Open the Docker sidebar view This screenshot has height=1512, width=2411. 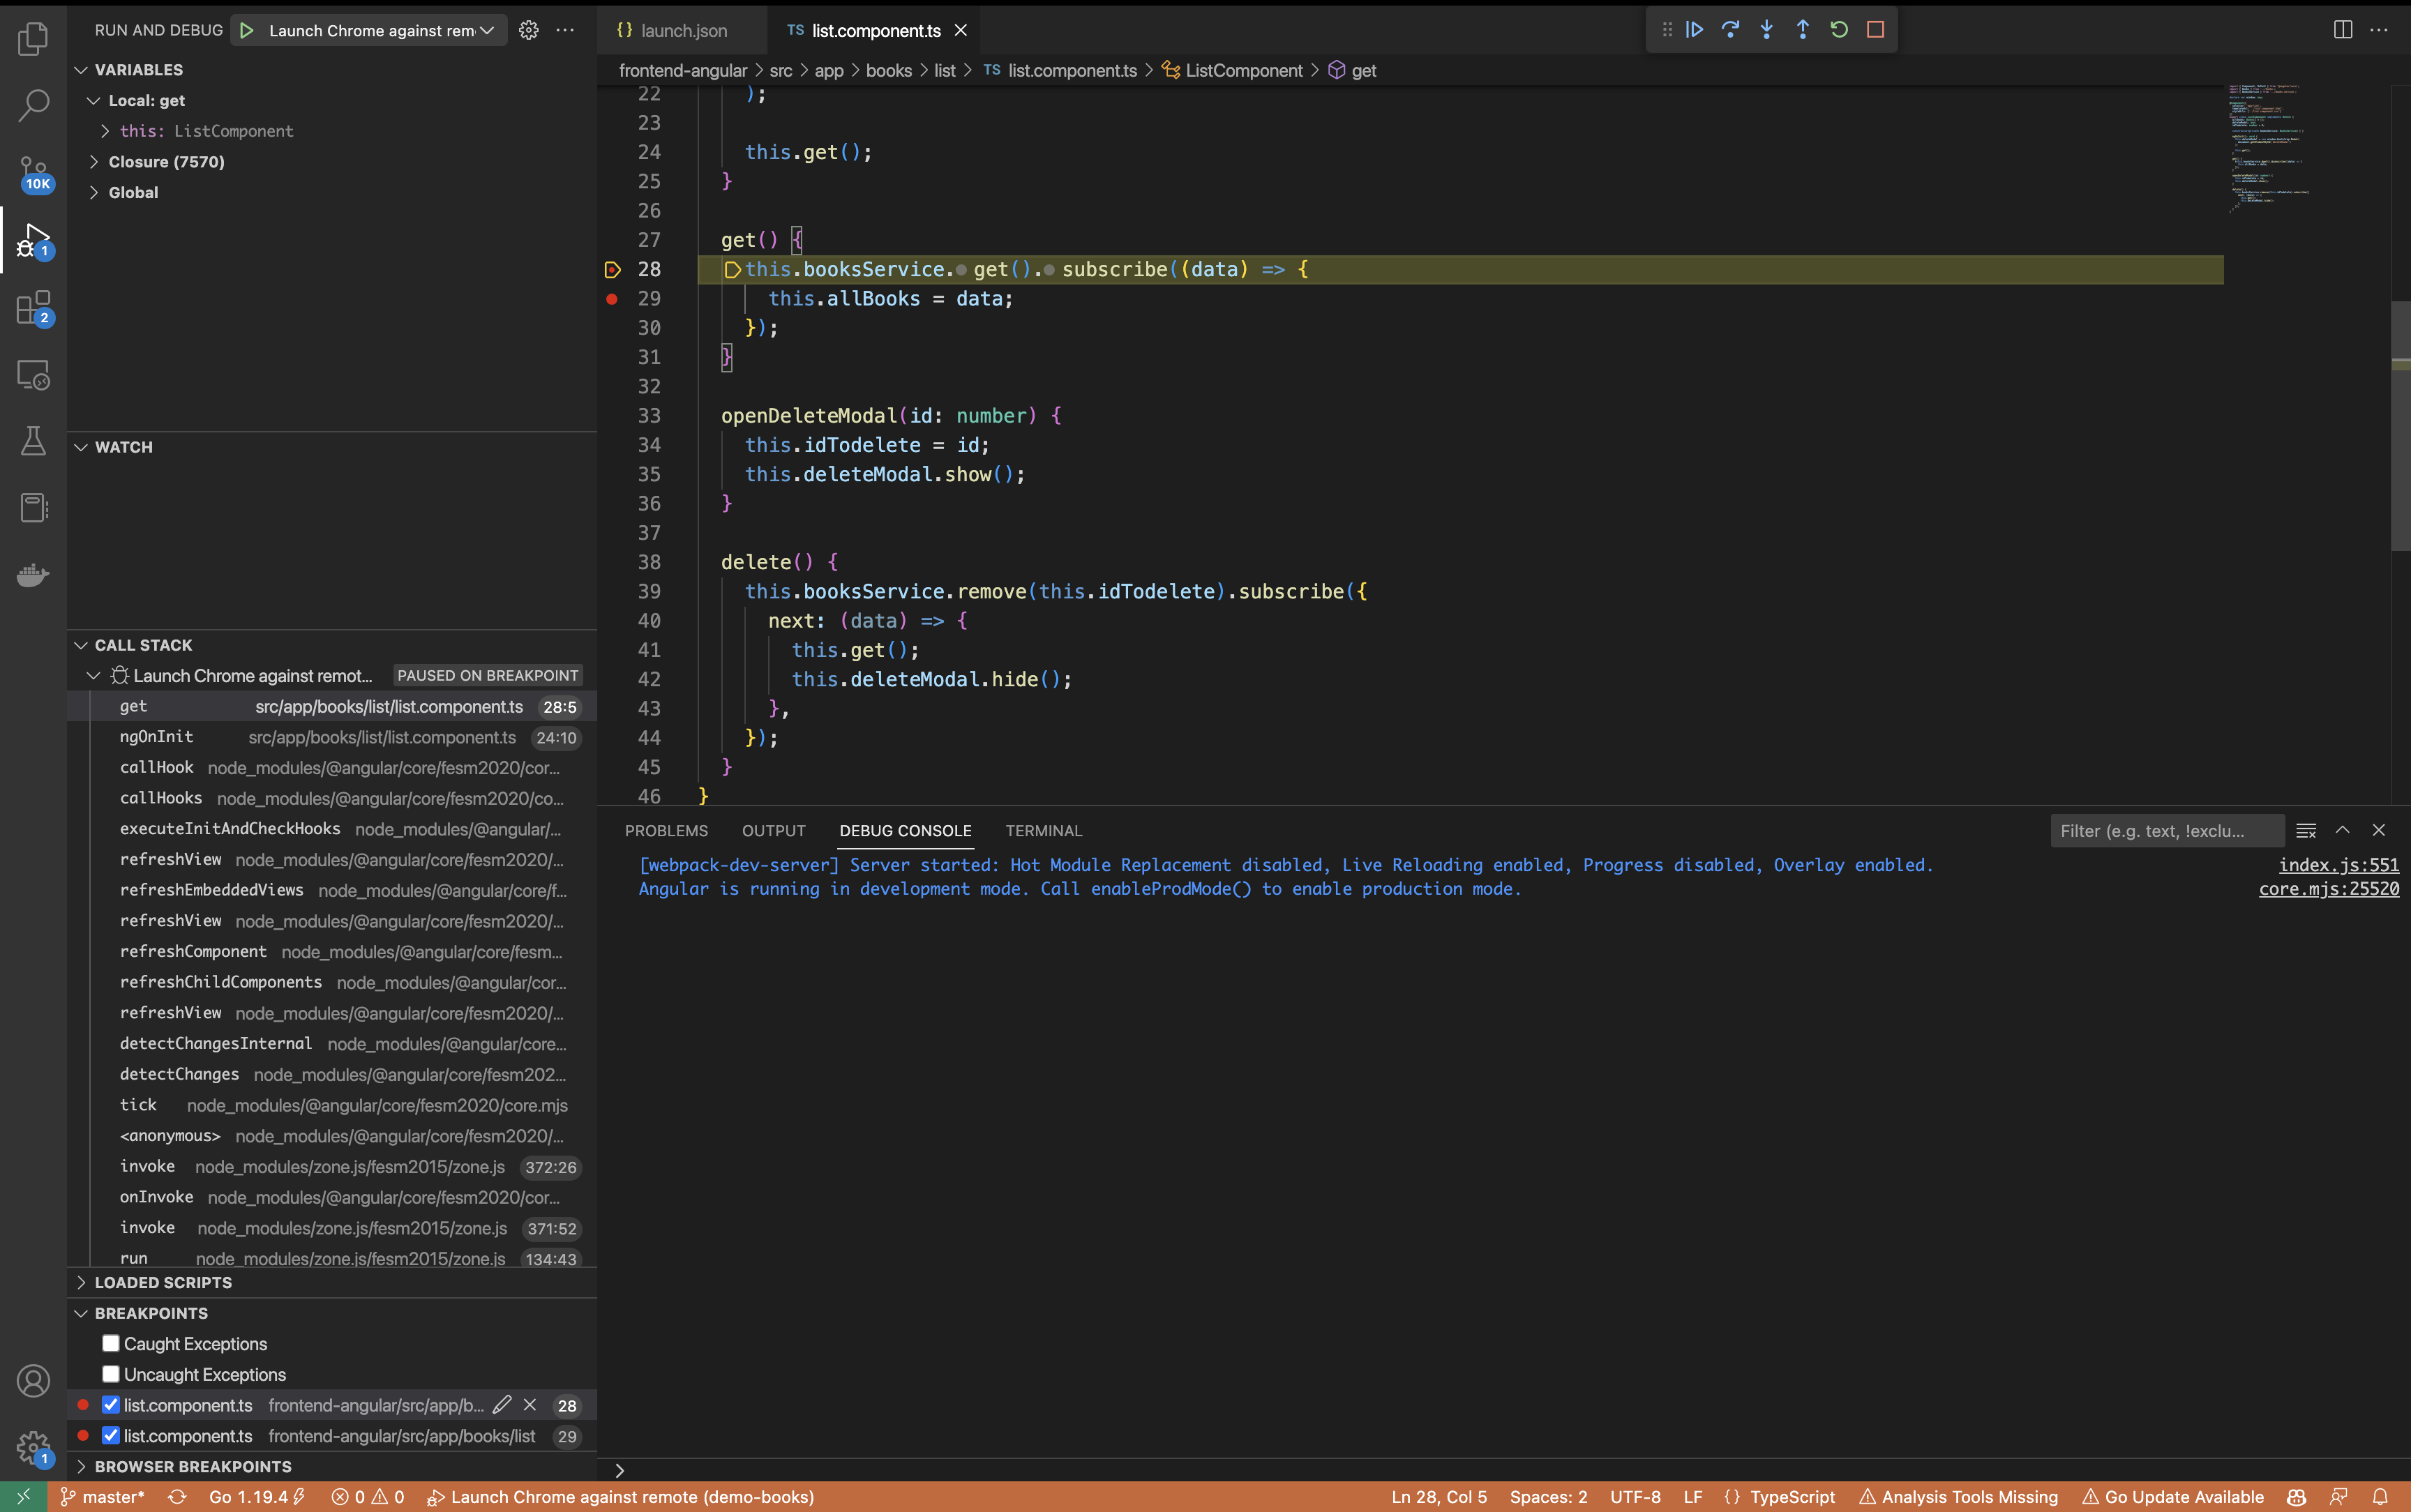pos(33,575)
